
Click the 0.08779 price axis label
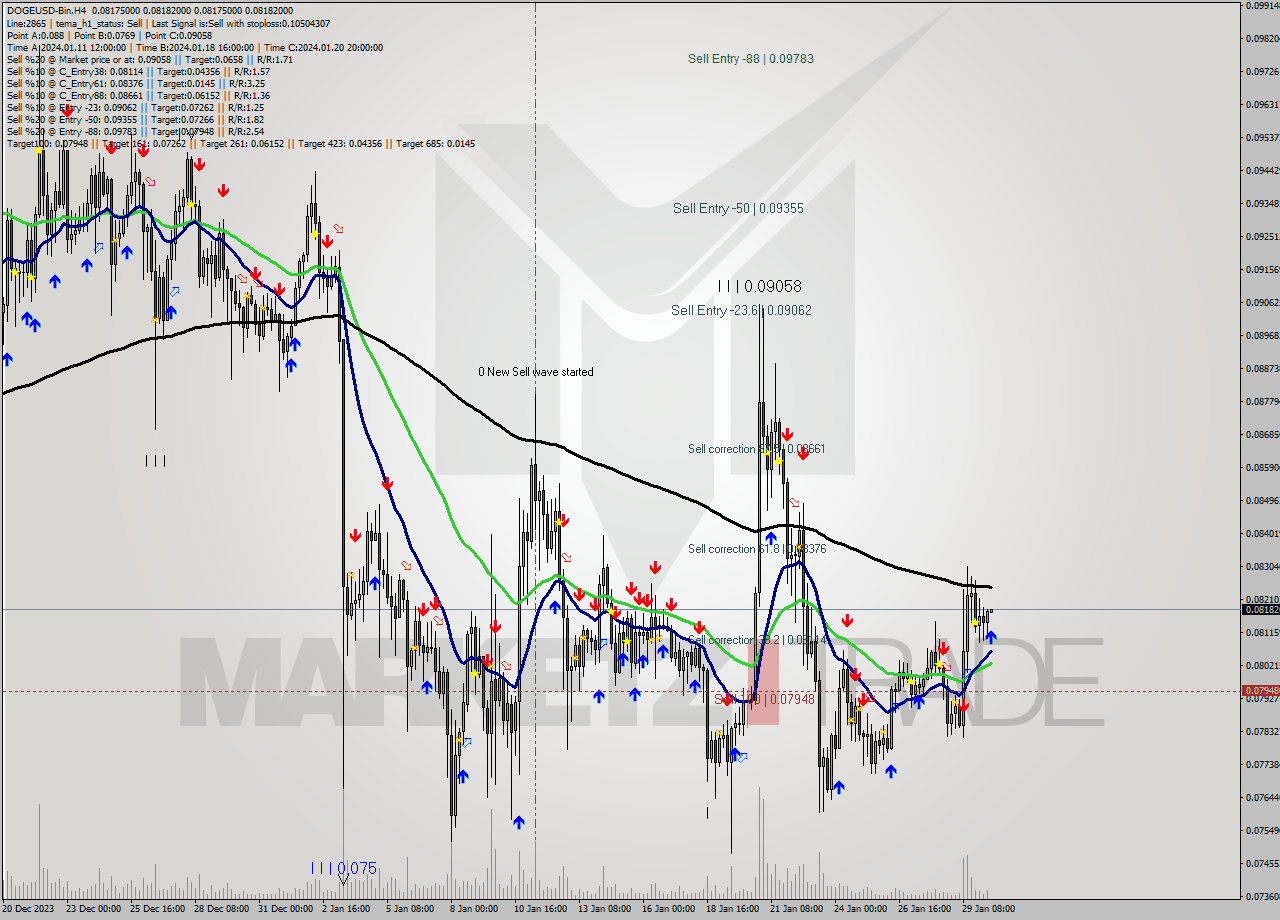1263,401
